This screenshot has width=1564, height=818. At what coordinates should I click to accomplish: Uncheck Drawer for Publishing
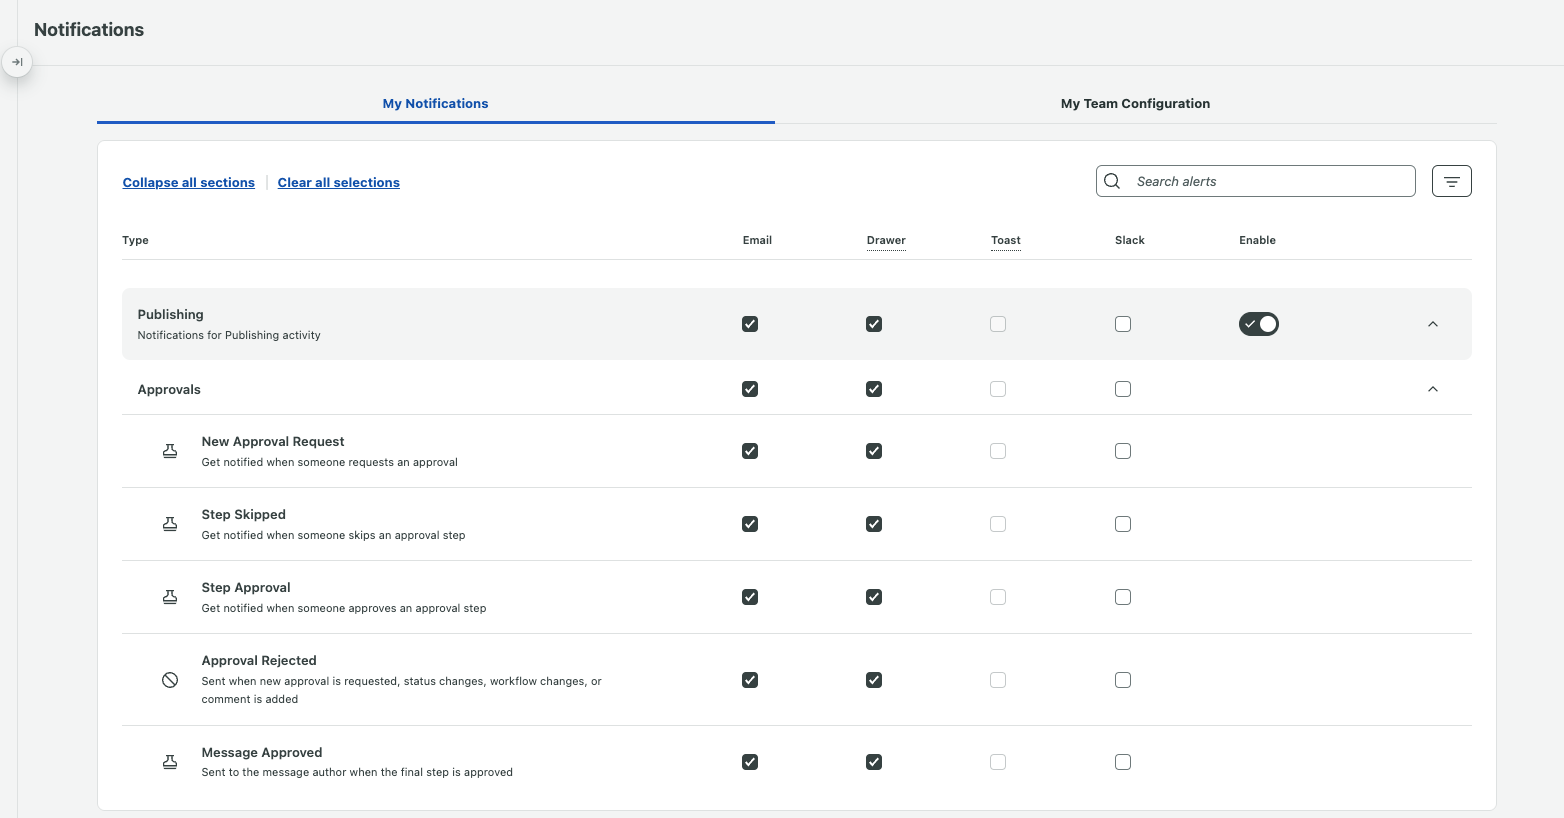coord(874,324)
